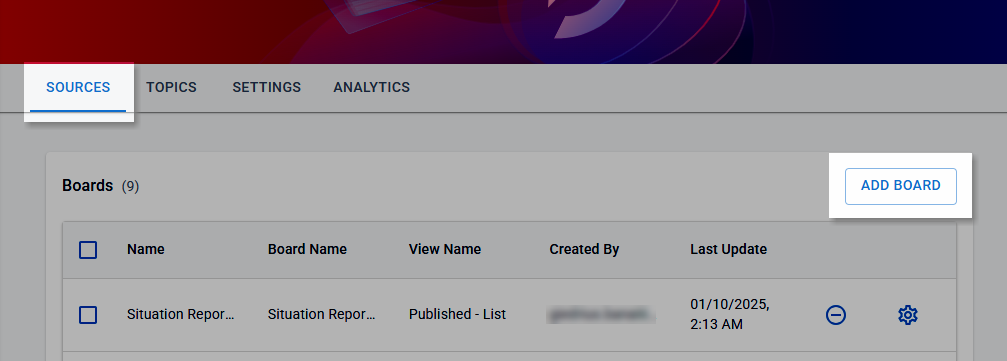Click the blurred creator name in Created By

pyautogui.click(x=600, y=314)
